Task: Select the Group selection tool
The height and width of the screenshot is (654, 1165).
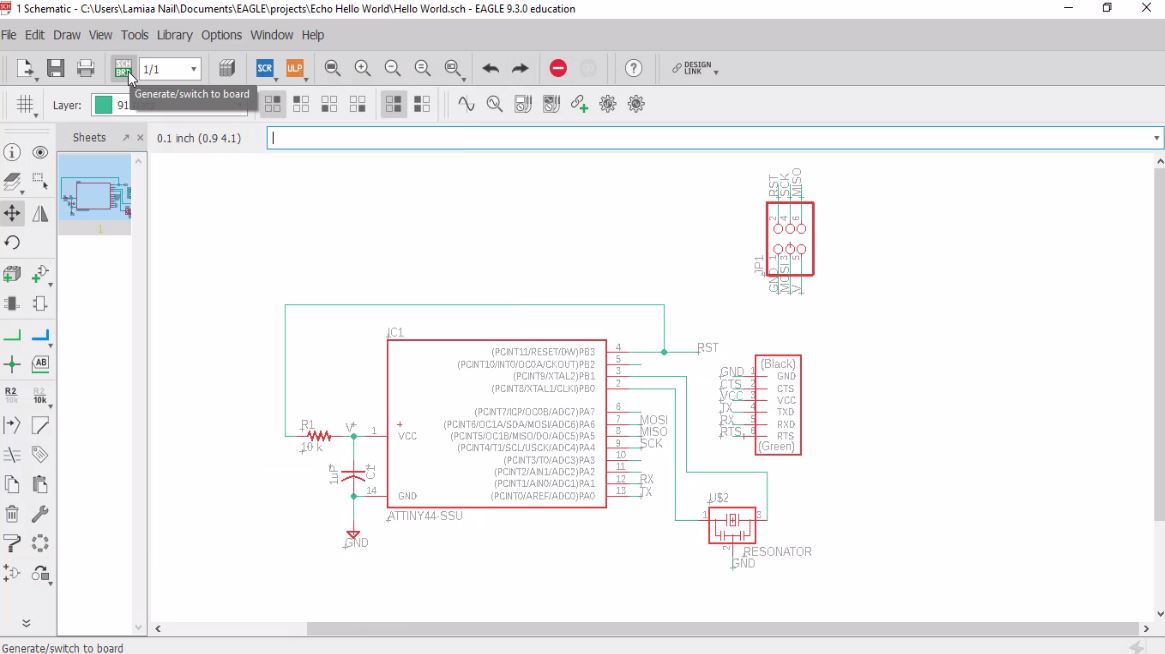Action: [x=40, y=181]
